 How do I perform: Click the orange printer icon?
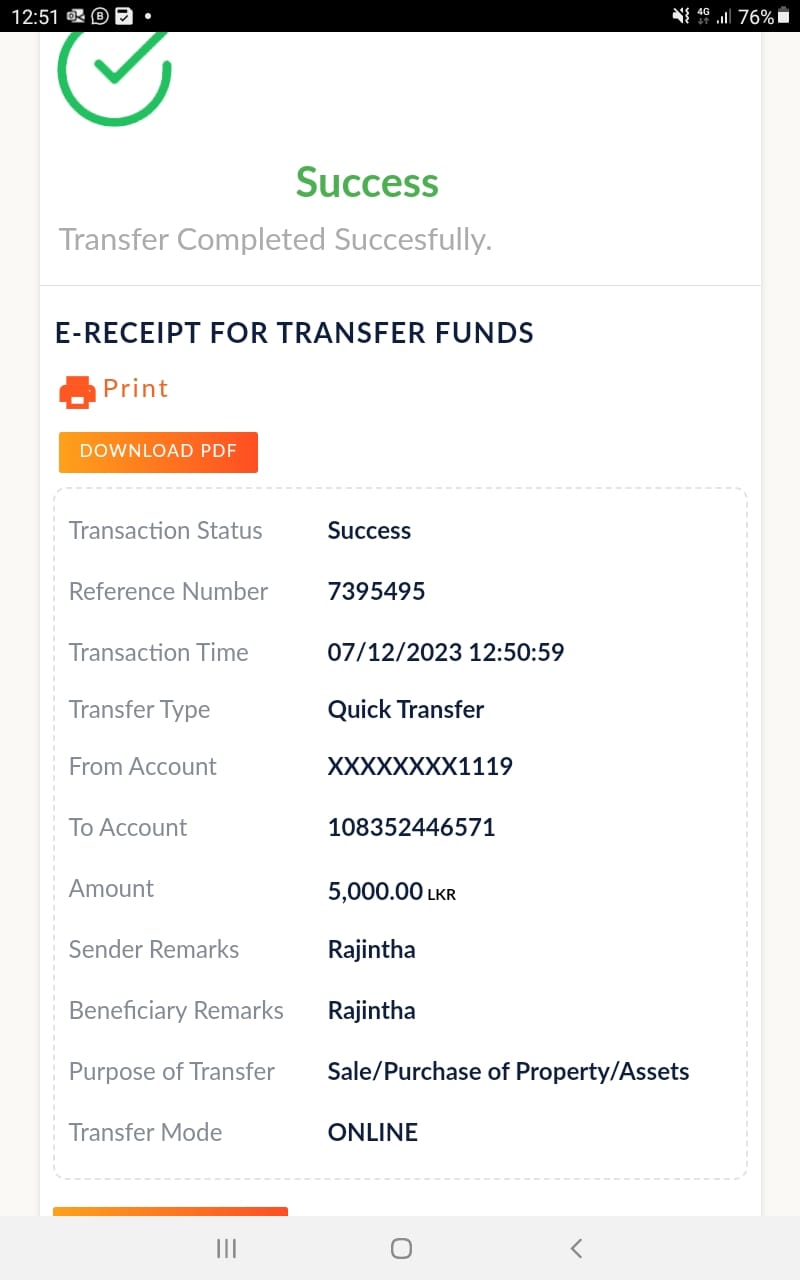coord(77,391)
